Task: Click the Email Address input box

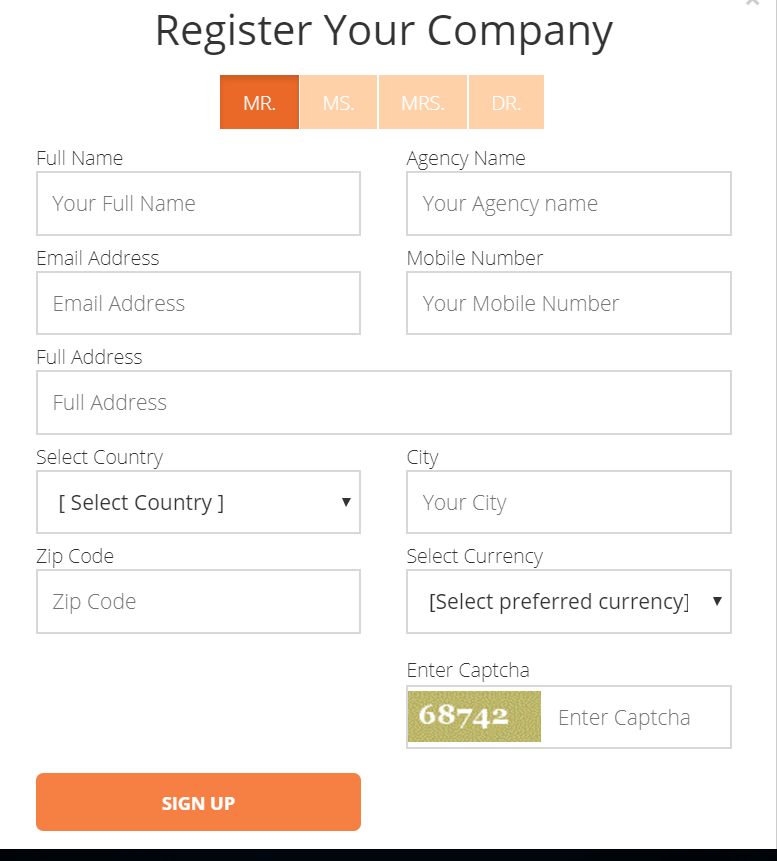Action: pyautogui.click(x=198, y=303)
